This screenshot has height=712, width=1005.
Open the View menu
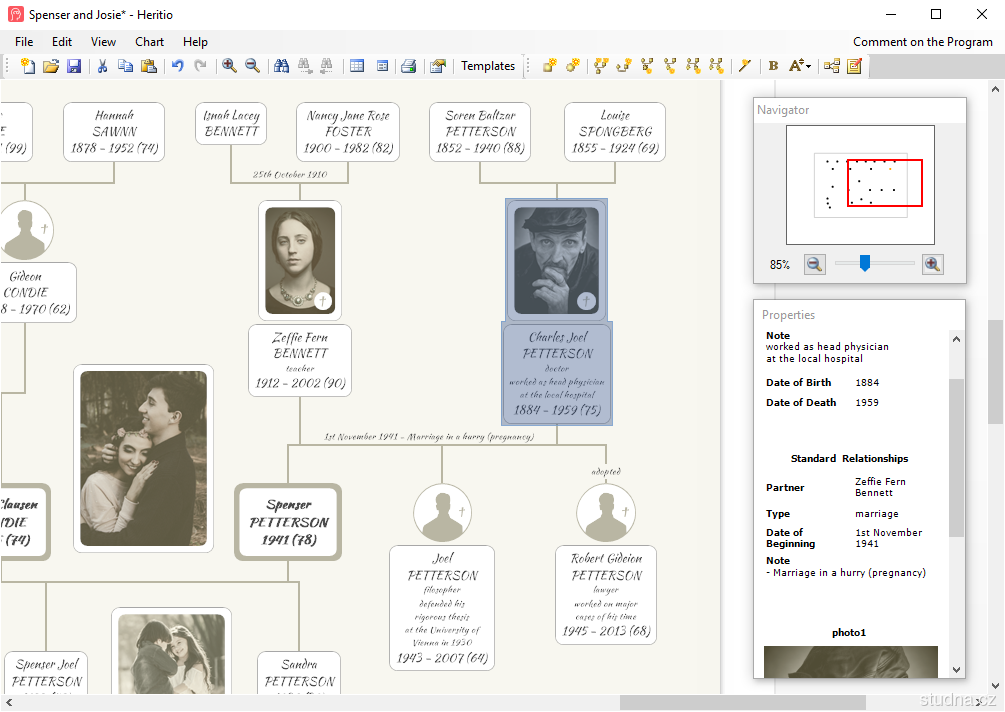pos(103,42)
